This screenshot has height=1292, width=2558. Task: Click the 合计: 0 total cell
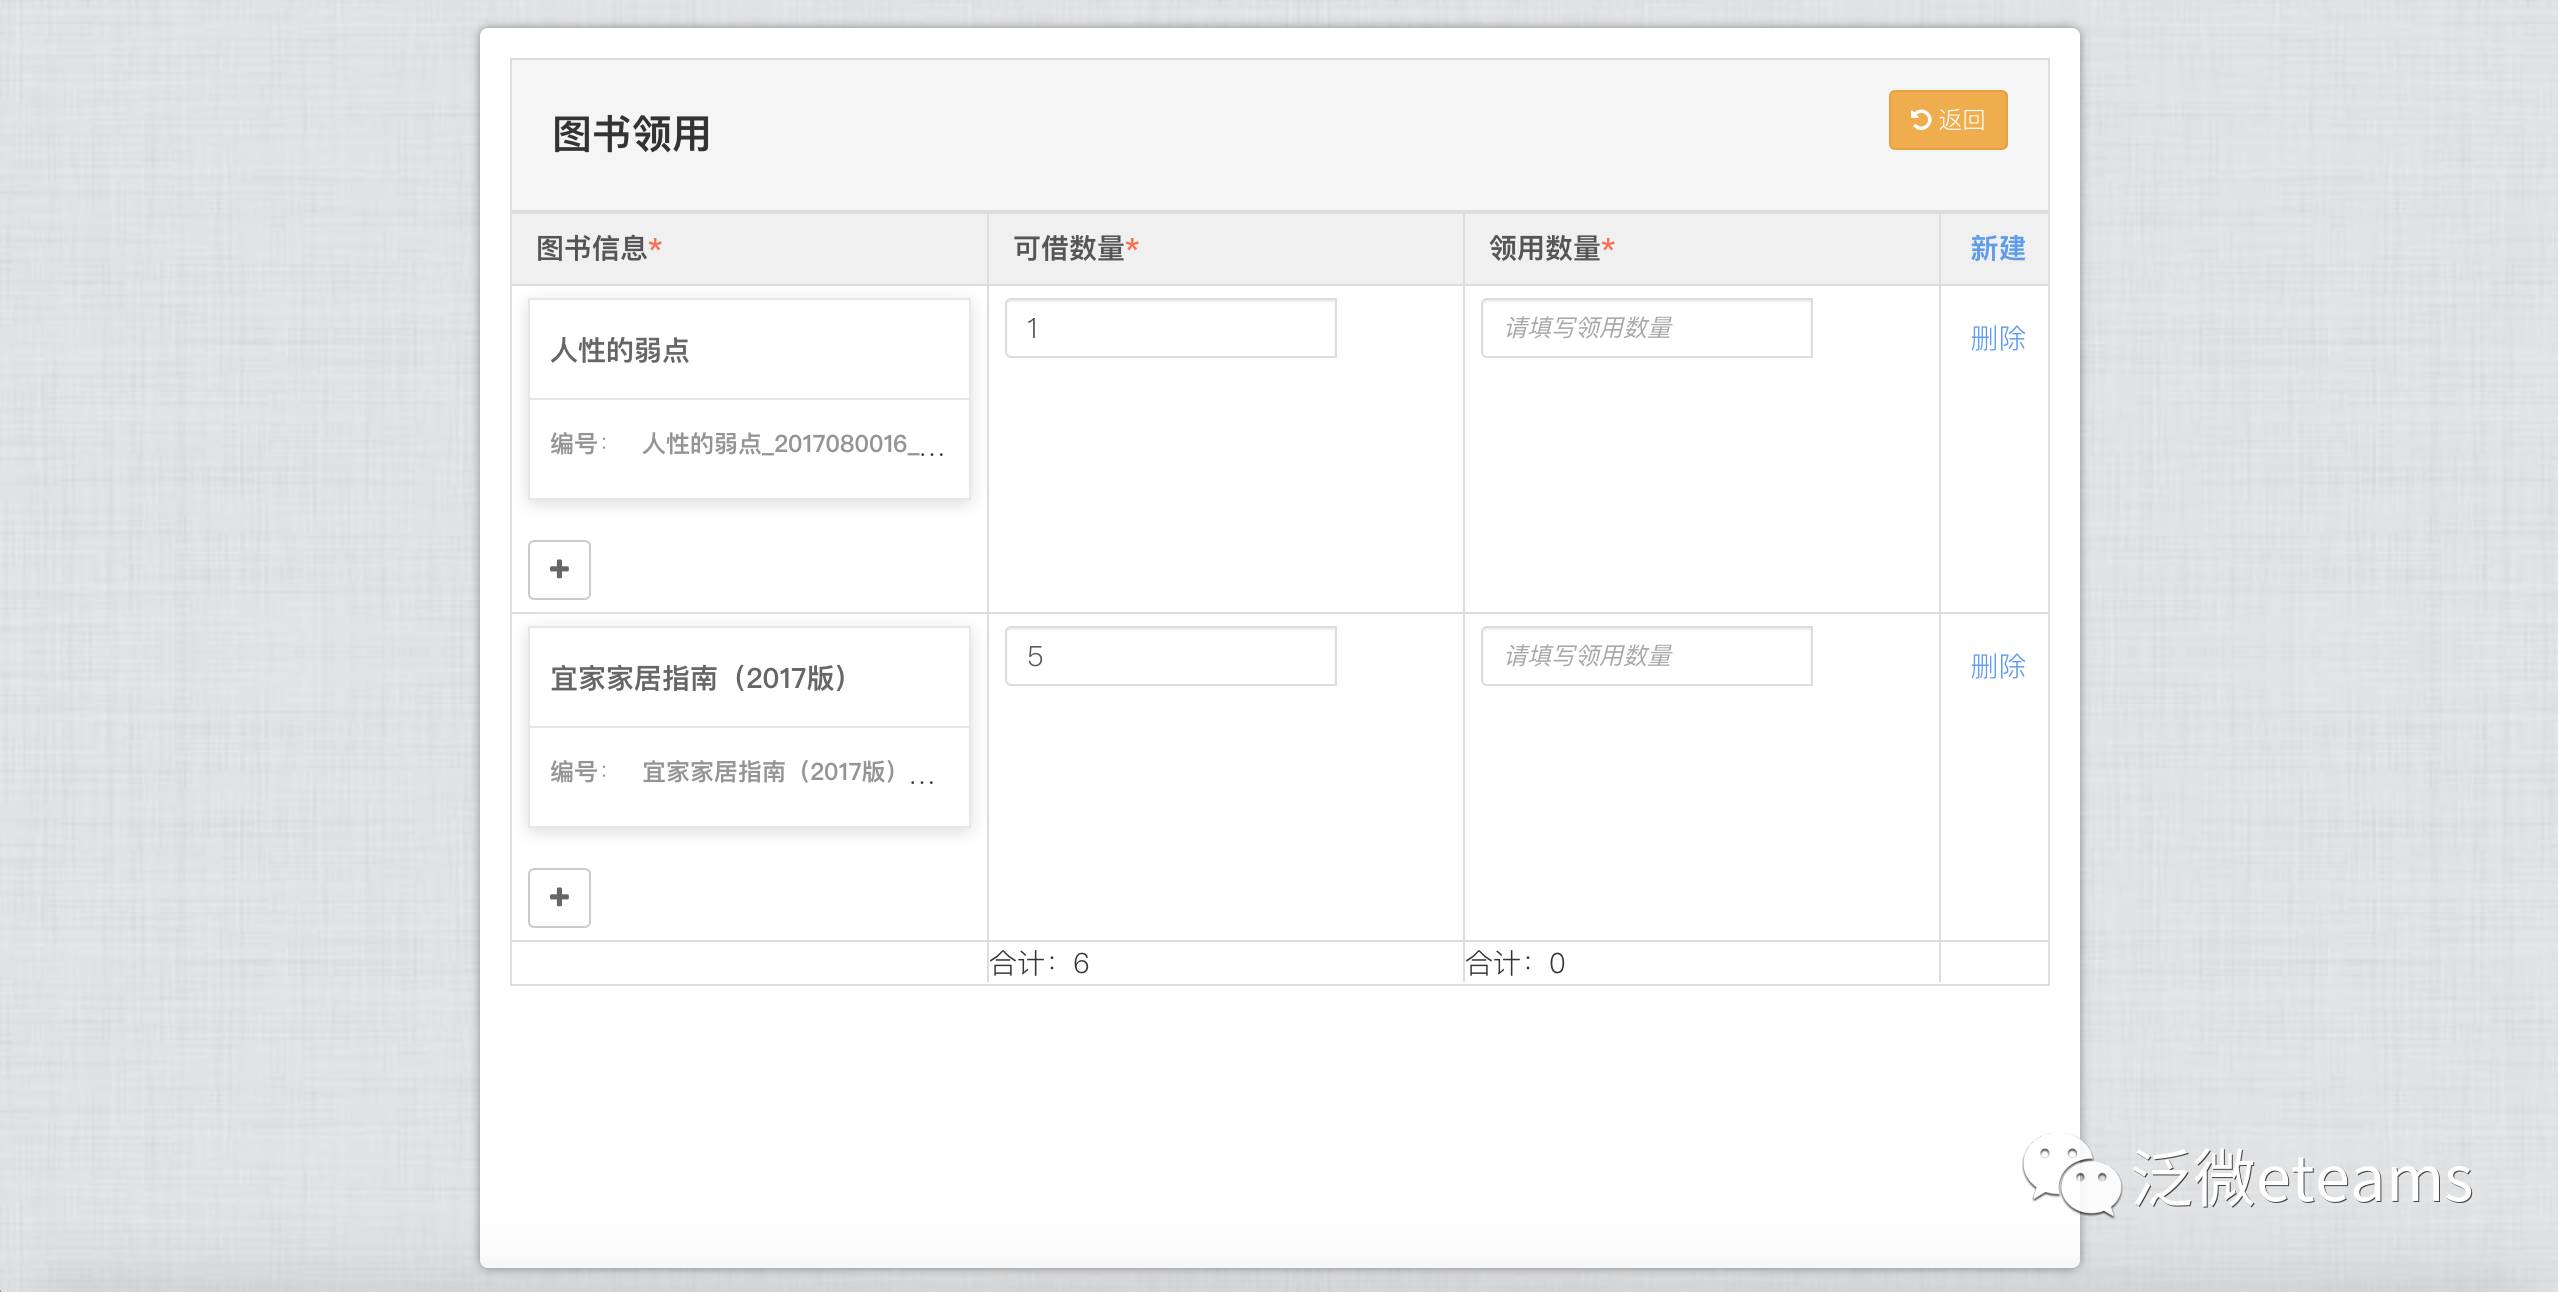tap(1516, 963)
